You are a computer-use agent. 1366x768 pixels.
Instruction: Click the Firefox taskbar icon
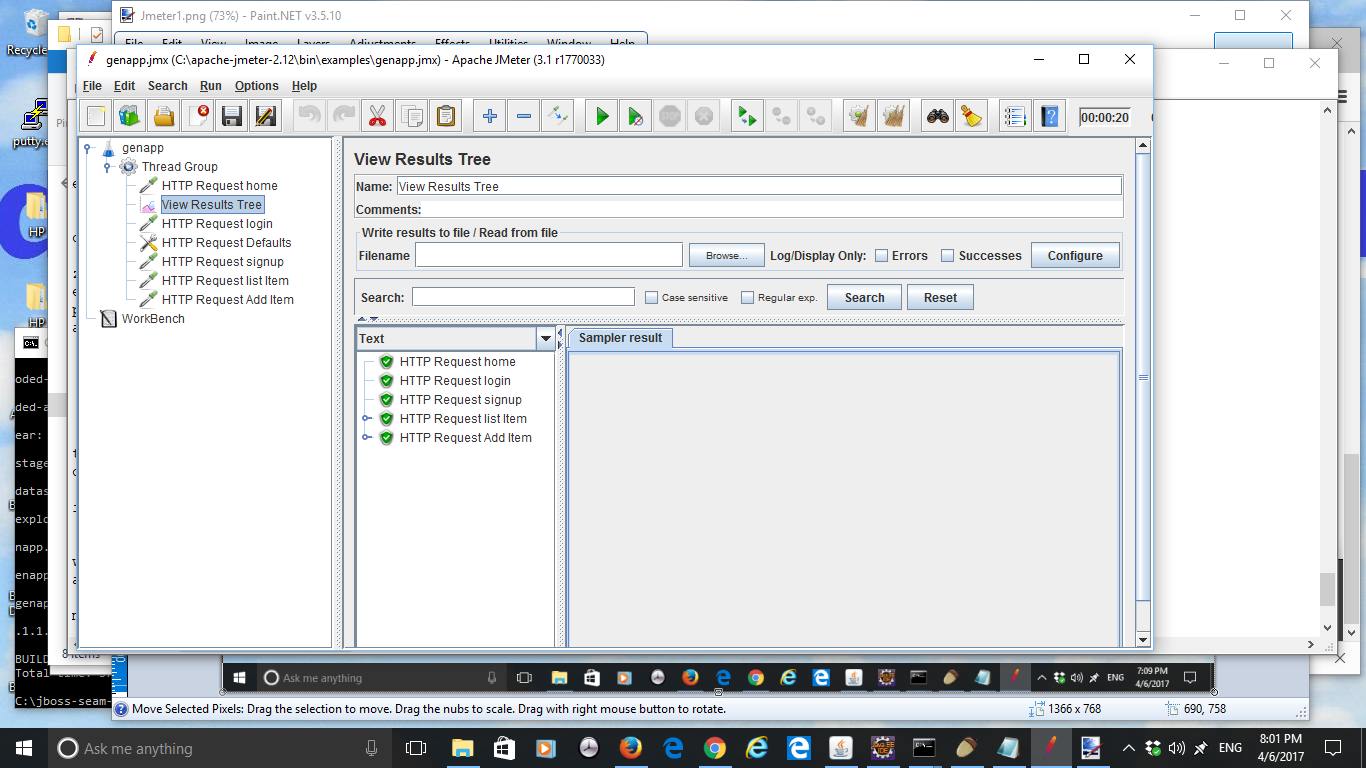pyautogui.click(x=630, y=748)
